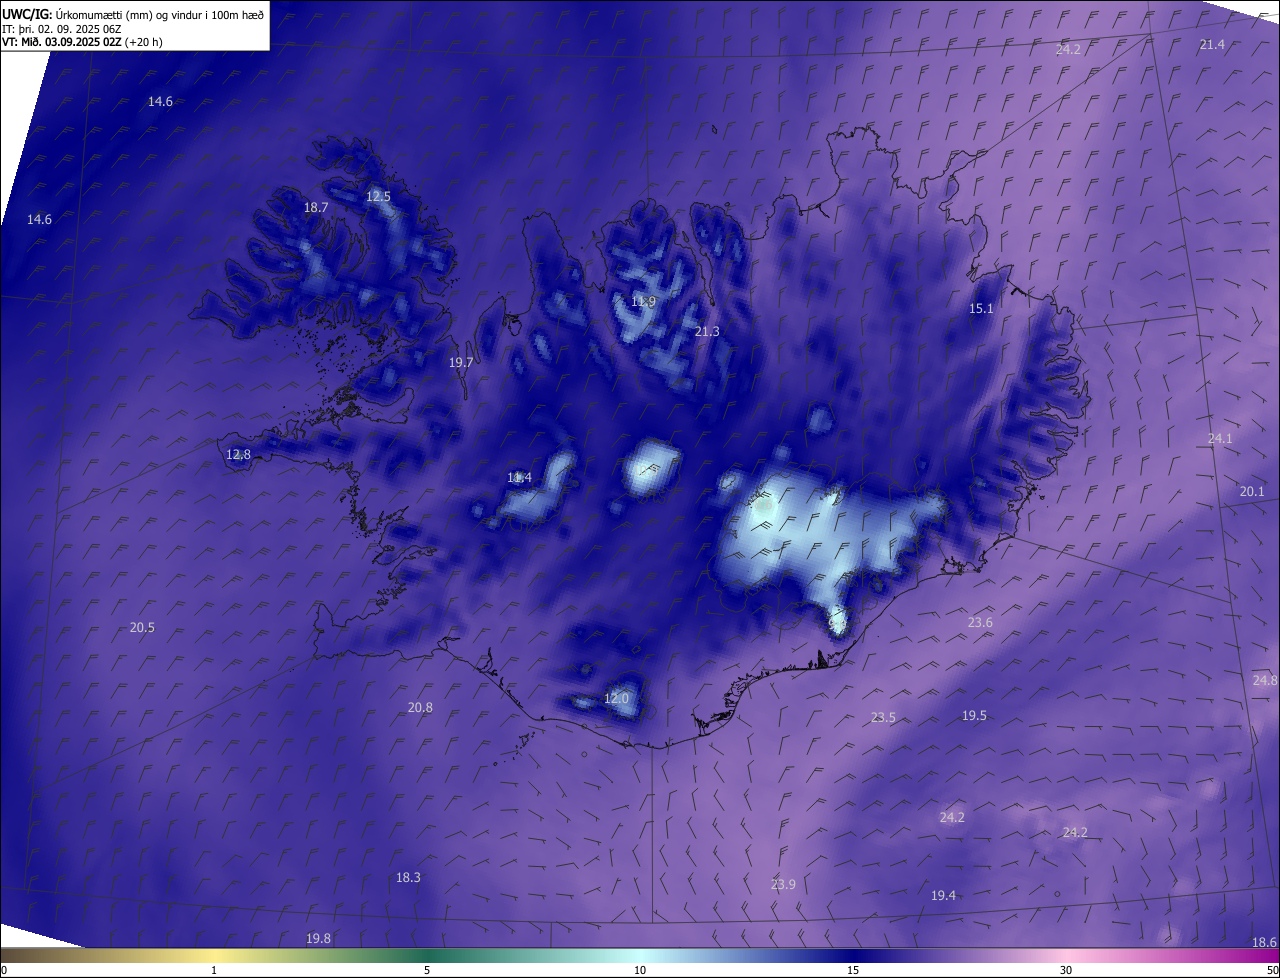Click the 11.4 value label
The height and width of the screenshot is (978, 1280).
(x=519, y=478)
